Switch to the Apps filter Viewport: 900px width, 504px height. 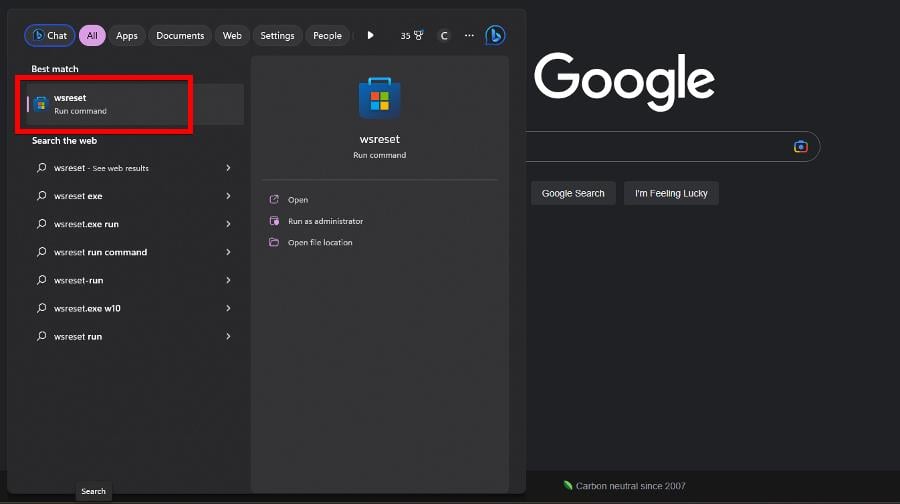point(127,36)
